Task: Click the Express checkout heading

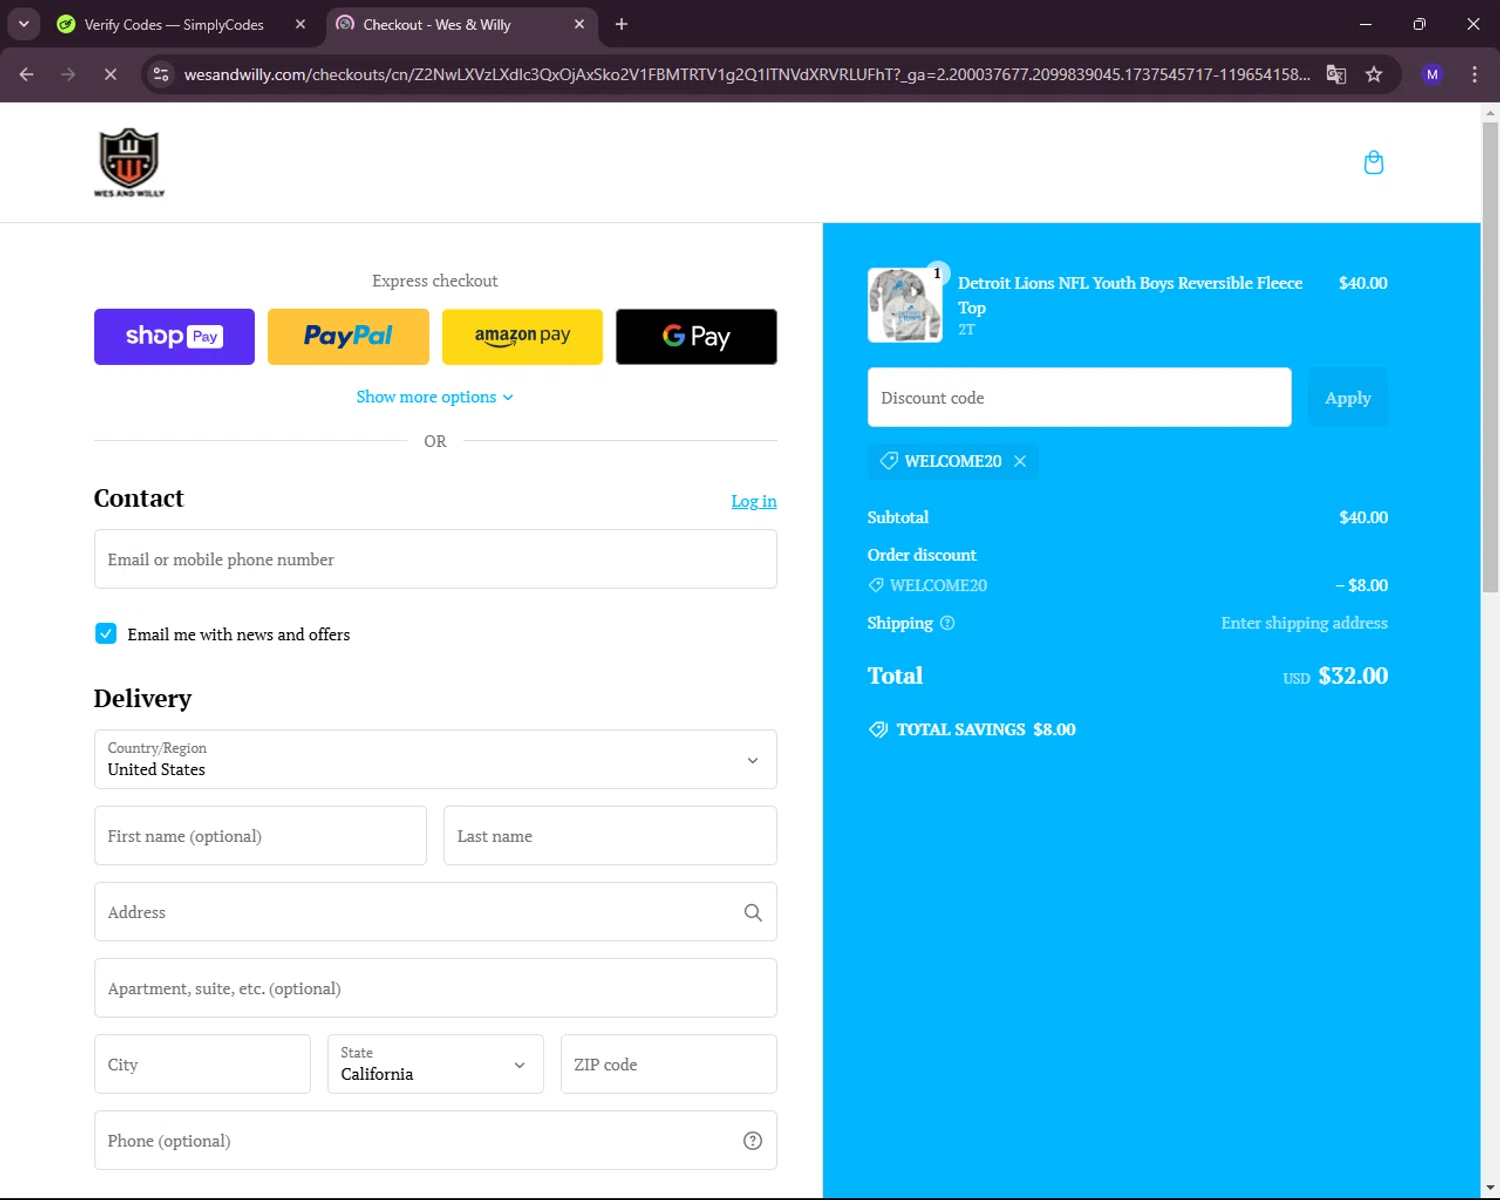Action: click(435, 281)
